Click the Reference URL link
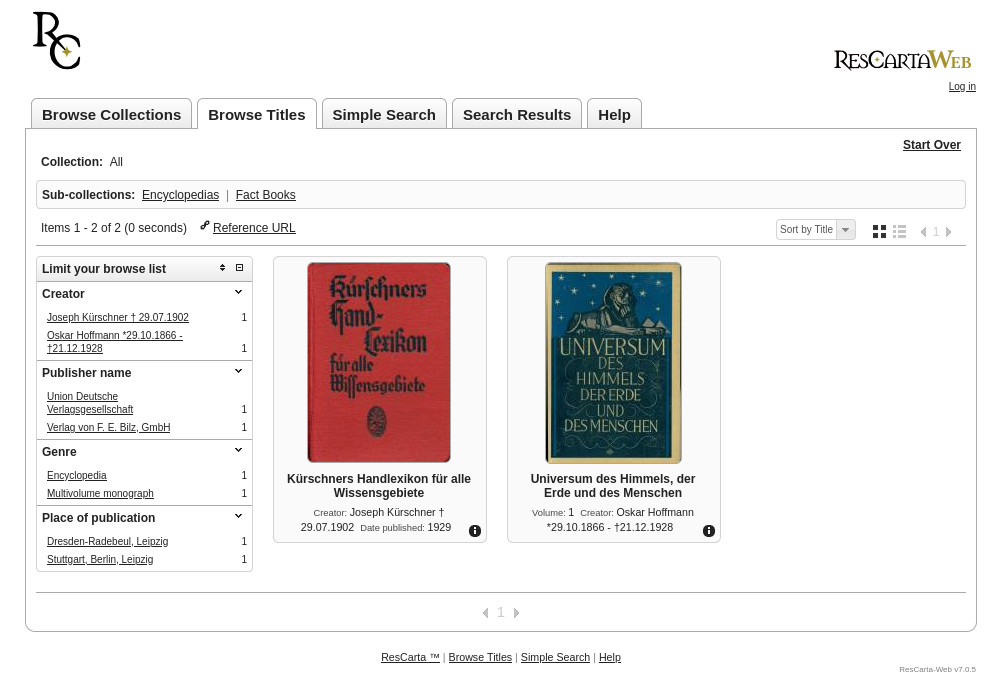The width and height of the screenshot is (1002, 679). click(254, 227)
